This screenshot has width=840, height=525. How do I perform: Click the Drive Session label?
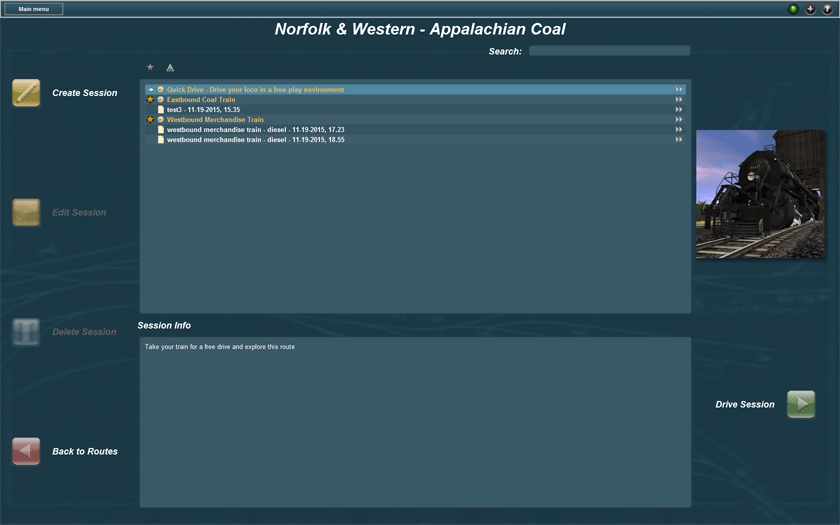pos(745,404)
